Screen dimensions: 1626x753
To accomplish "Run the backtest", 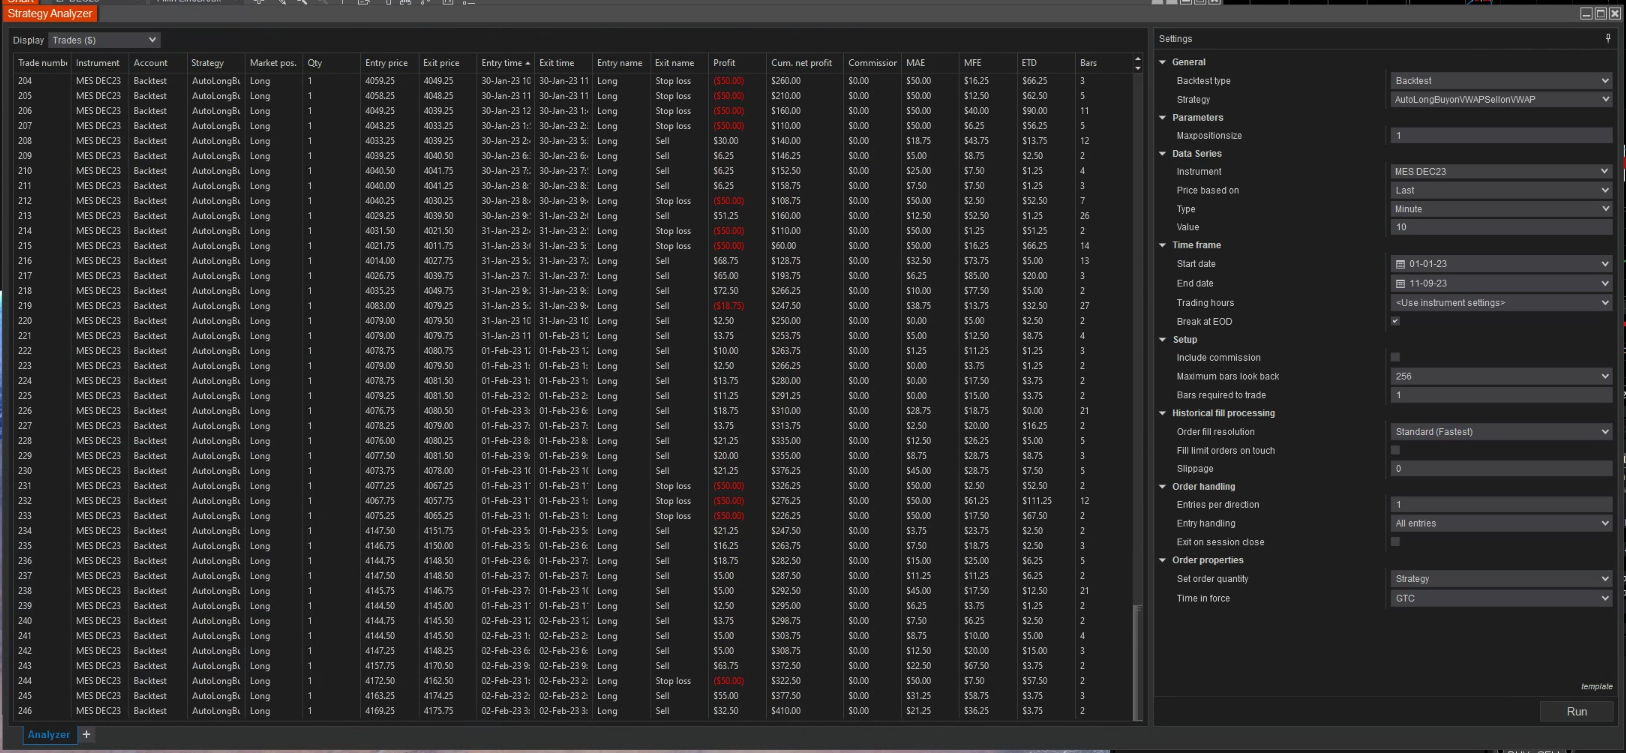I will (x=1577, y=711).
